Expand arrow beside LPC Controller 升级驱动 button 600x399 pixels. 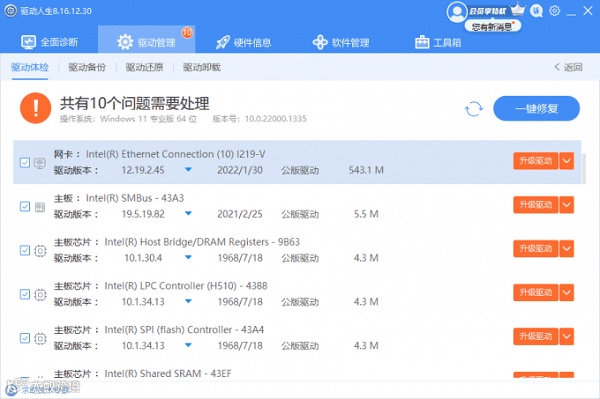pos(567,292)
